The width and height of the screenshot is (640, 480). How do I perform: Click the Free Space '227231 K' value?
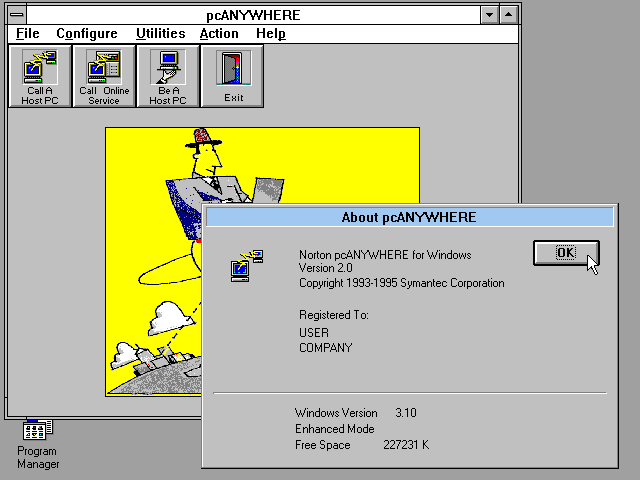[406, 445]
